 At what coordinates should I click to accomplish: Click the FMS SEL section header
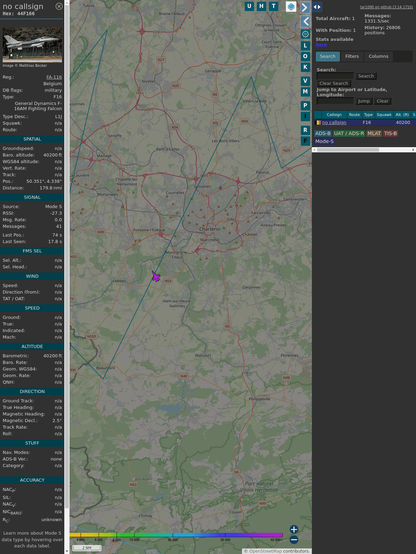coord(32,251)
